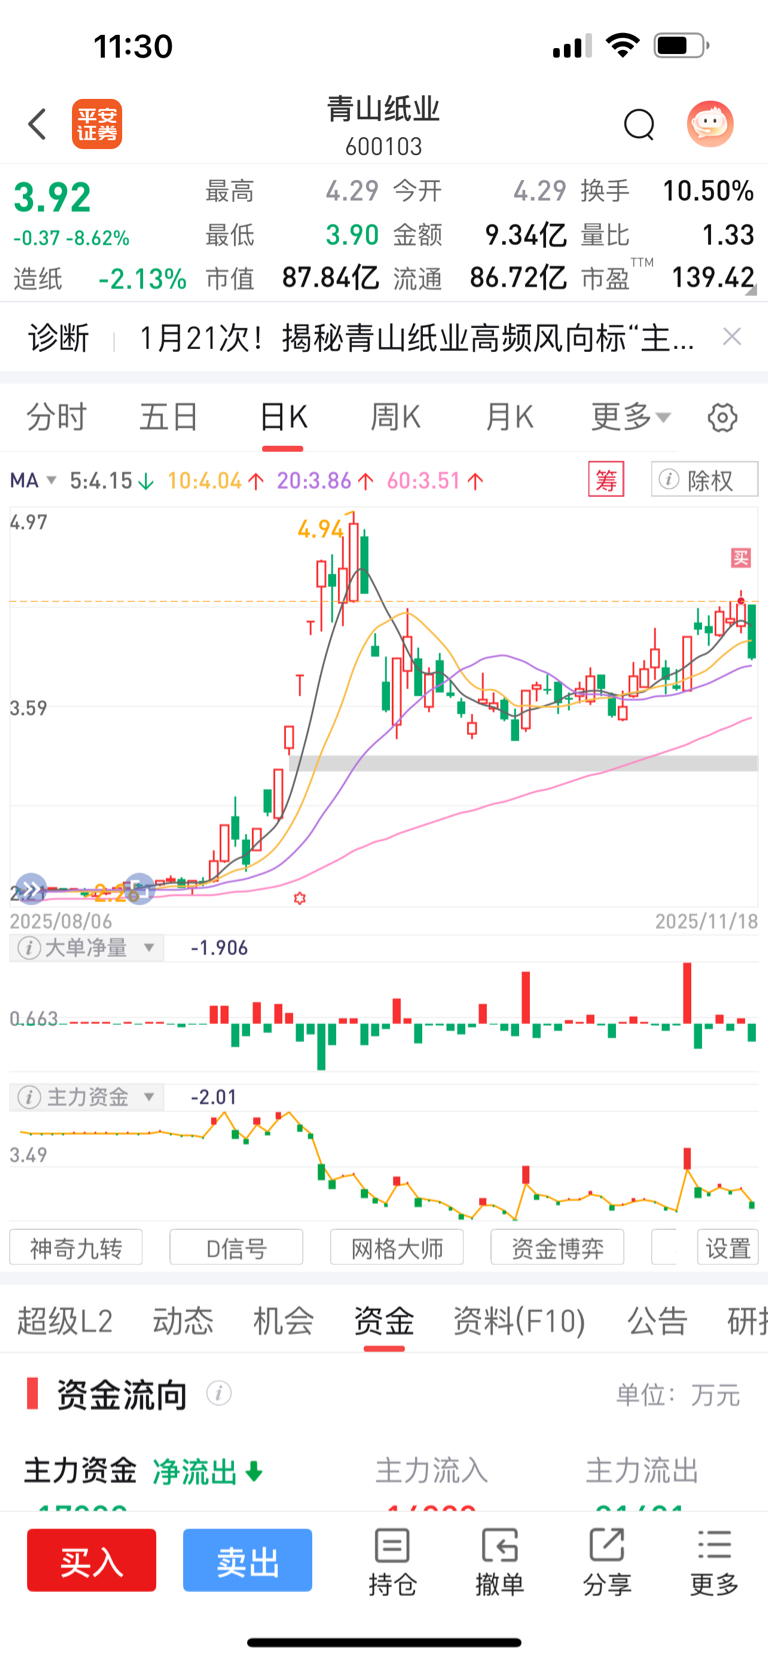Viewport: 768px width, 1662px height.
Task: Tap the 量比 1.33 value
Action: [x=728, y=235]
